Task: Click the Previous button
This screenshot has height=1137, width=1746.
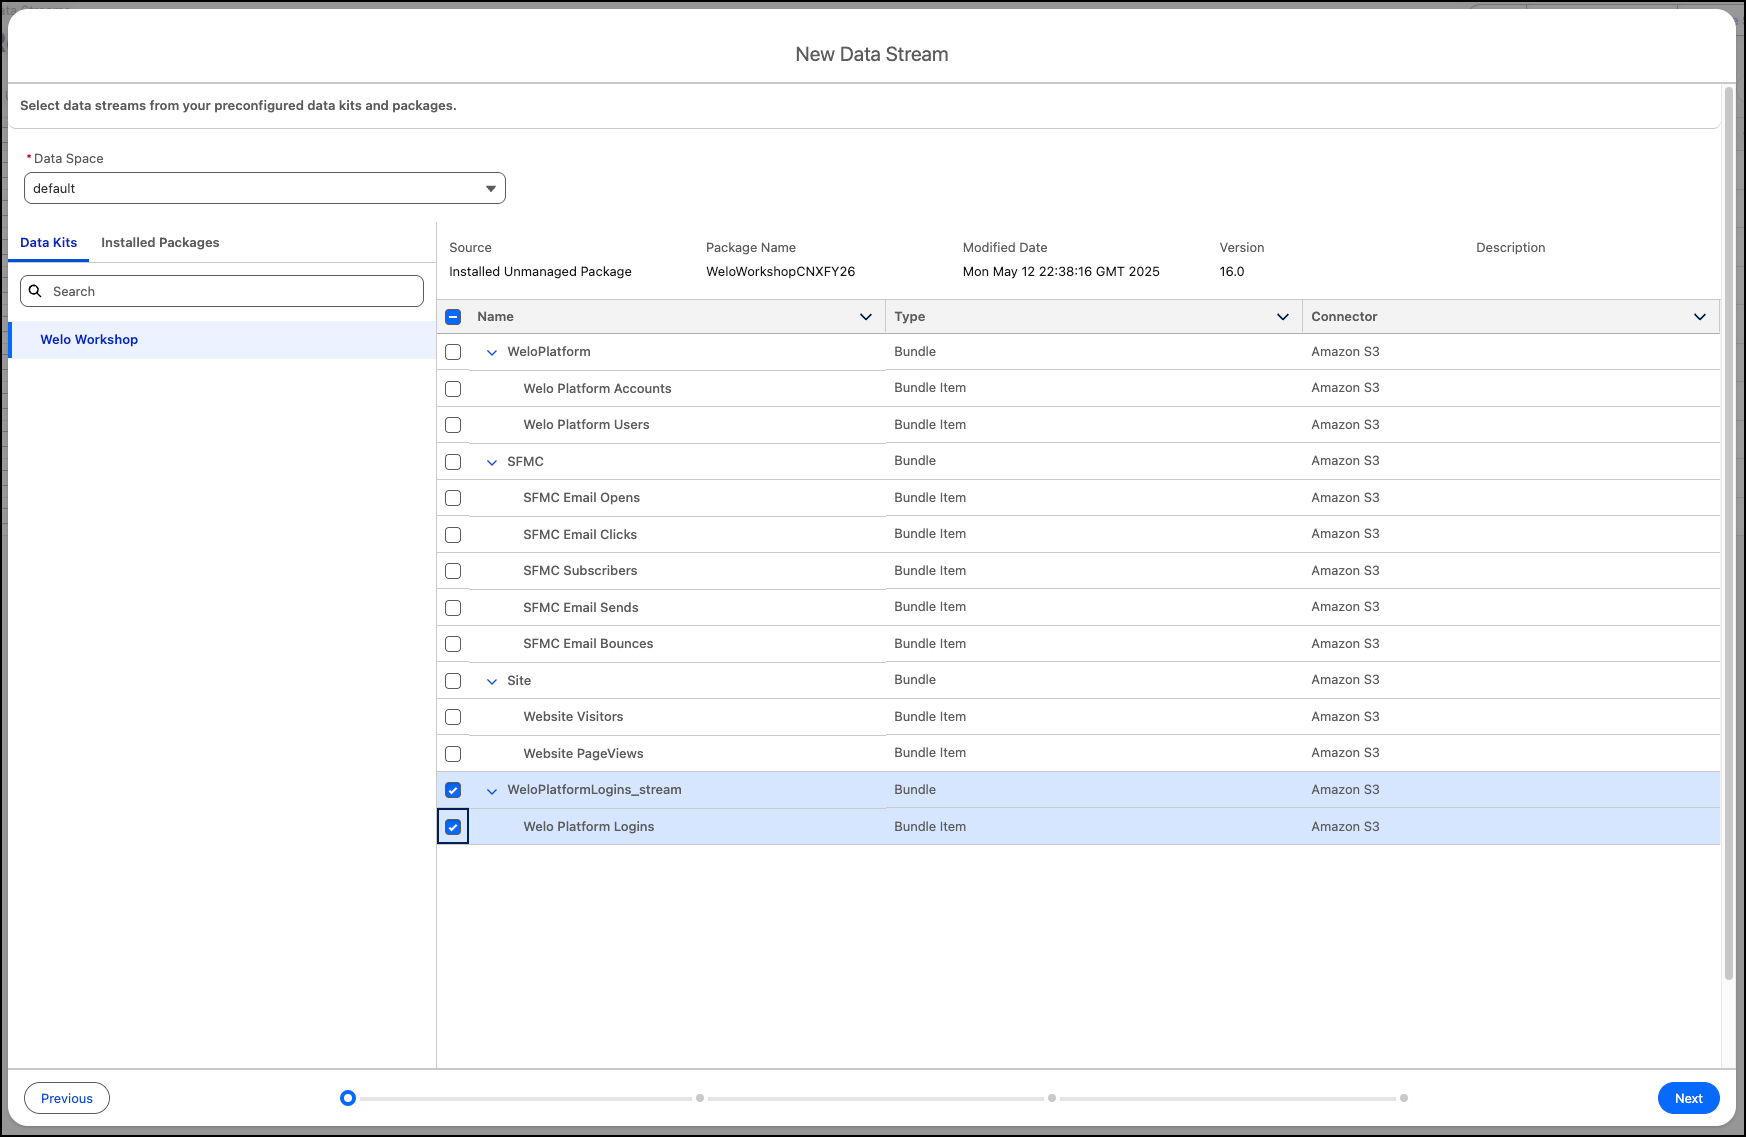Action: (67, 1098)
